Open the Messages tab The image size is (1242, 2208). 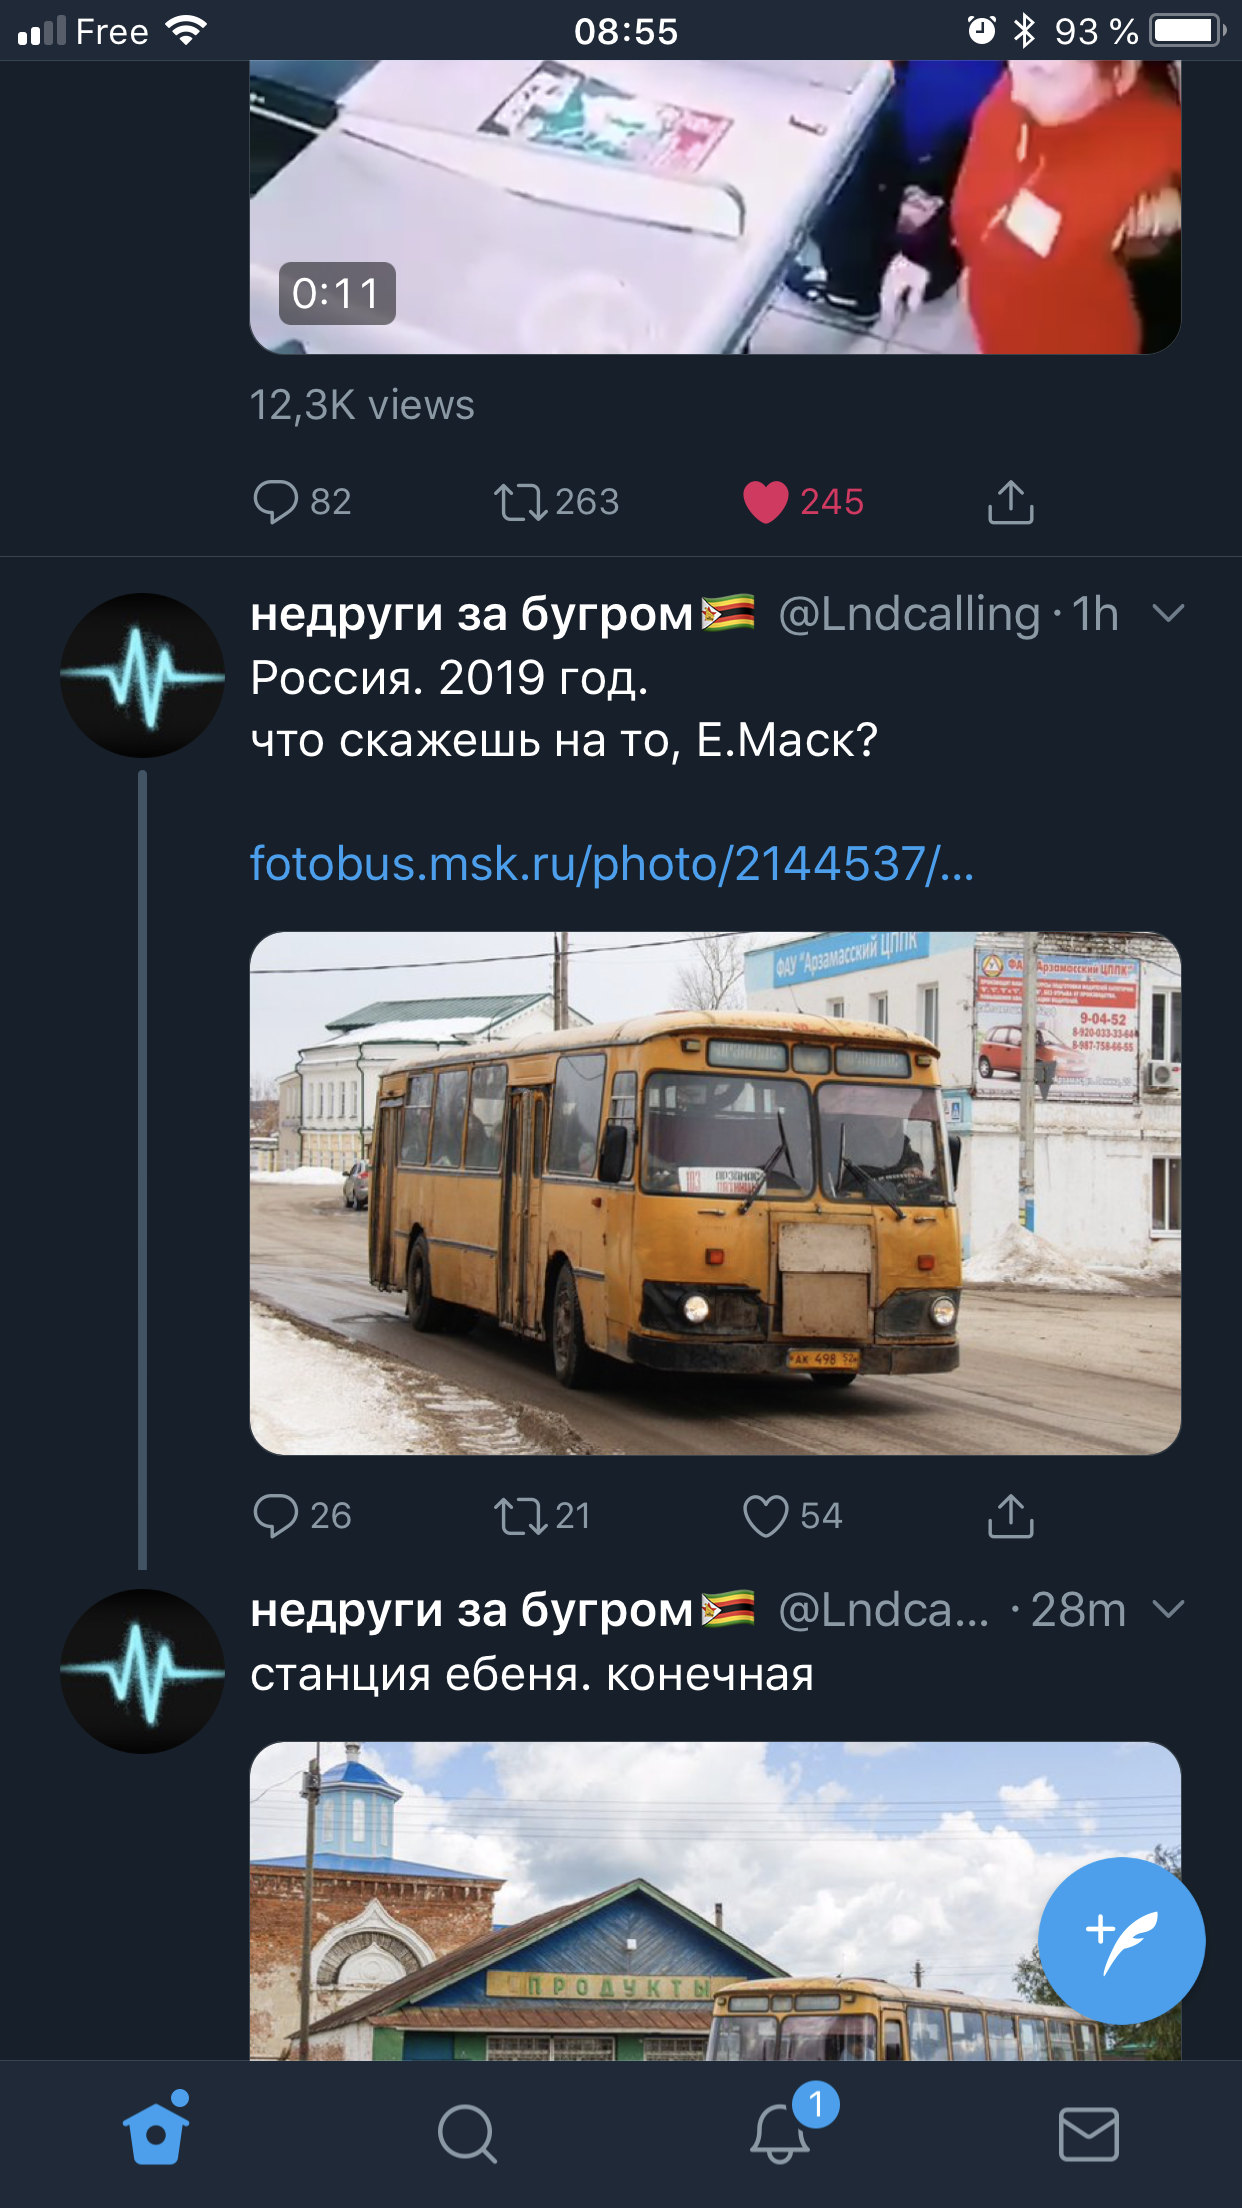click(1088, 2134)
